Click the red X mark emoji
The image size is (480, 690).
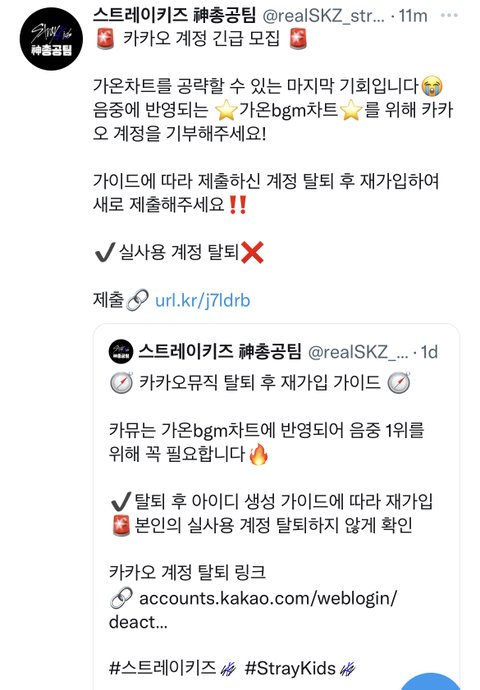[252, 253]
